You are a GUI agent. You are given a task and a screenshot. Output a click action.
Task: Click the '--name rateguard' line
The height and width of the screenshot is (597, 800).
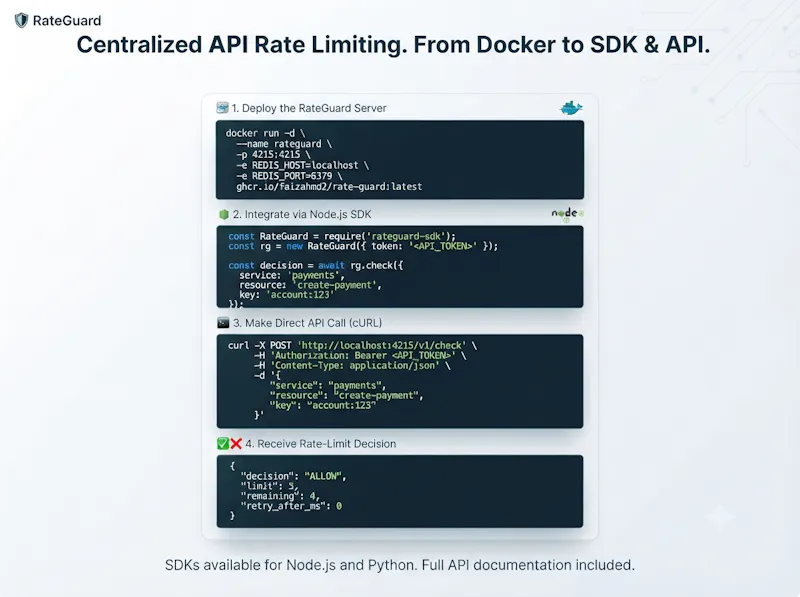tap(284, 144)
